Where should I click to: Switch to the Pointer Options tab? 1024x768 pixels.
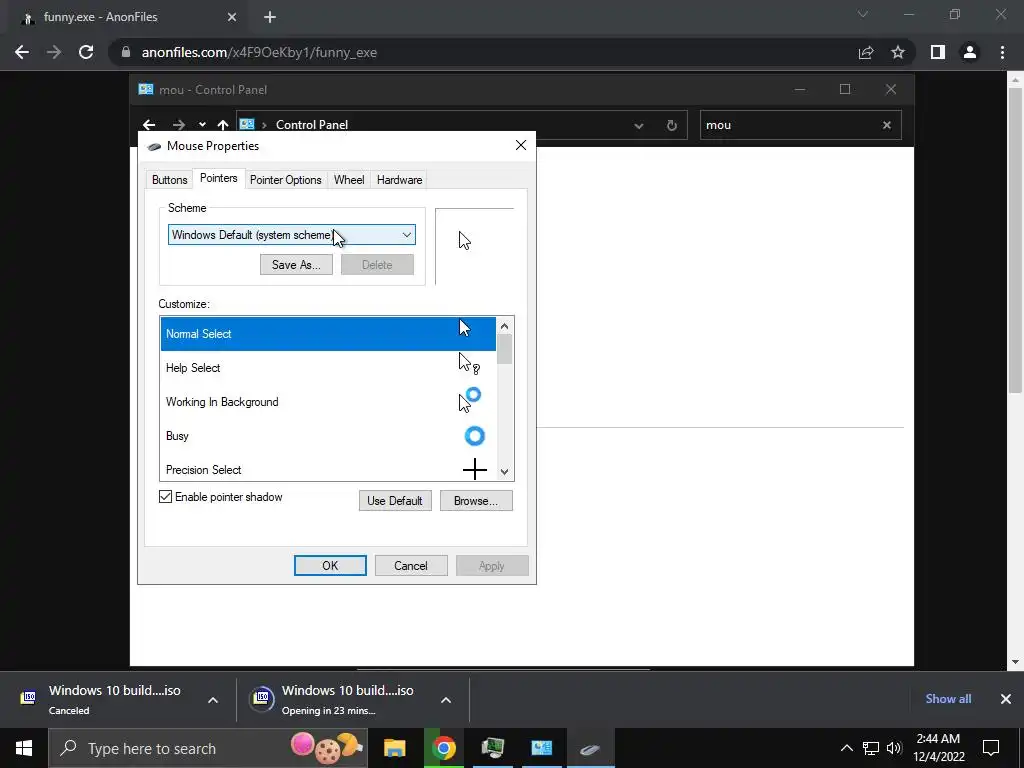285,180
